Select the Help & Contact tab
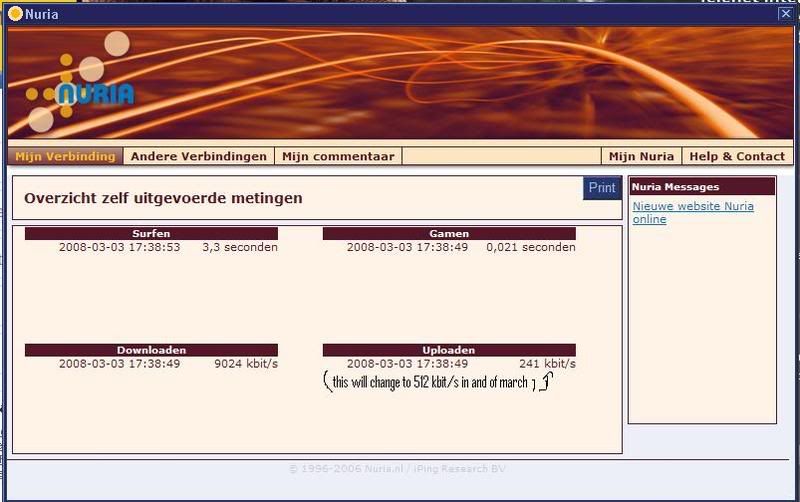800x502 pixels. (x=737, y=156)
